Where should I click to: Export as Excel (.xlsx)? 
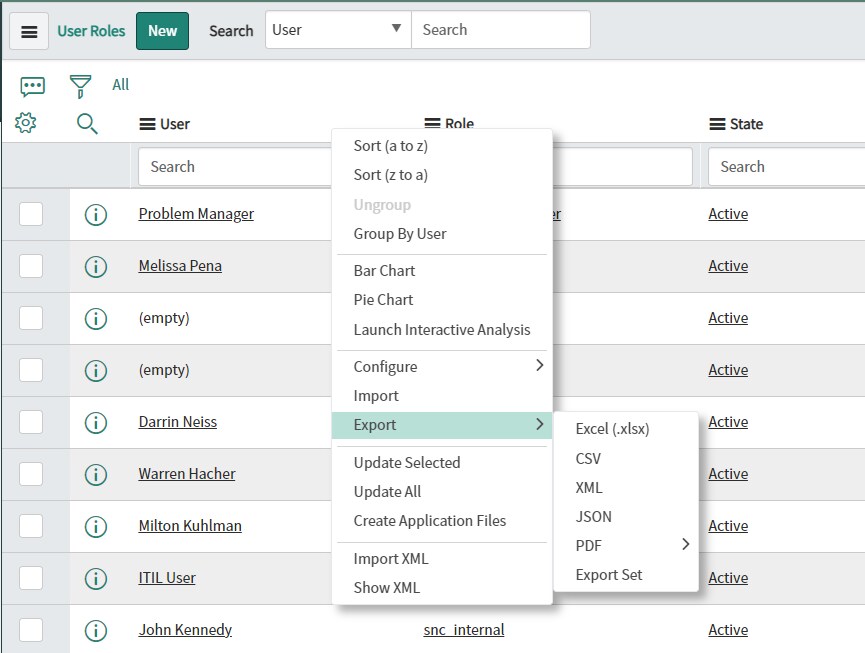[612, 429]
